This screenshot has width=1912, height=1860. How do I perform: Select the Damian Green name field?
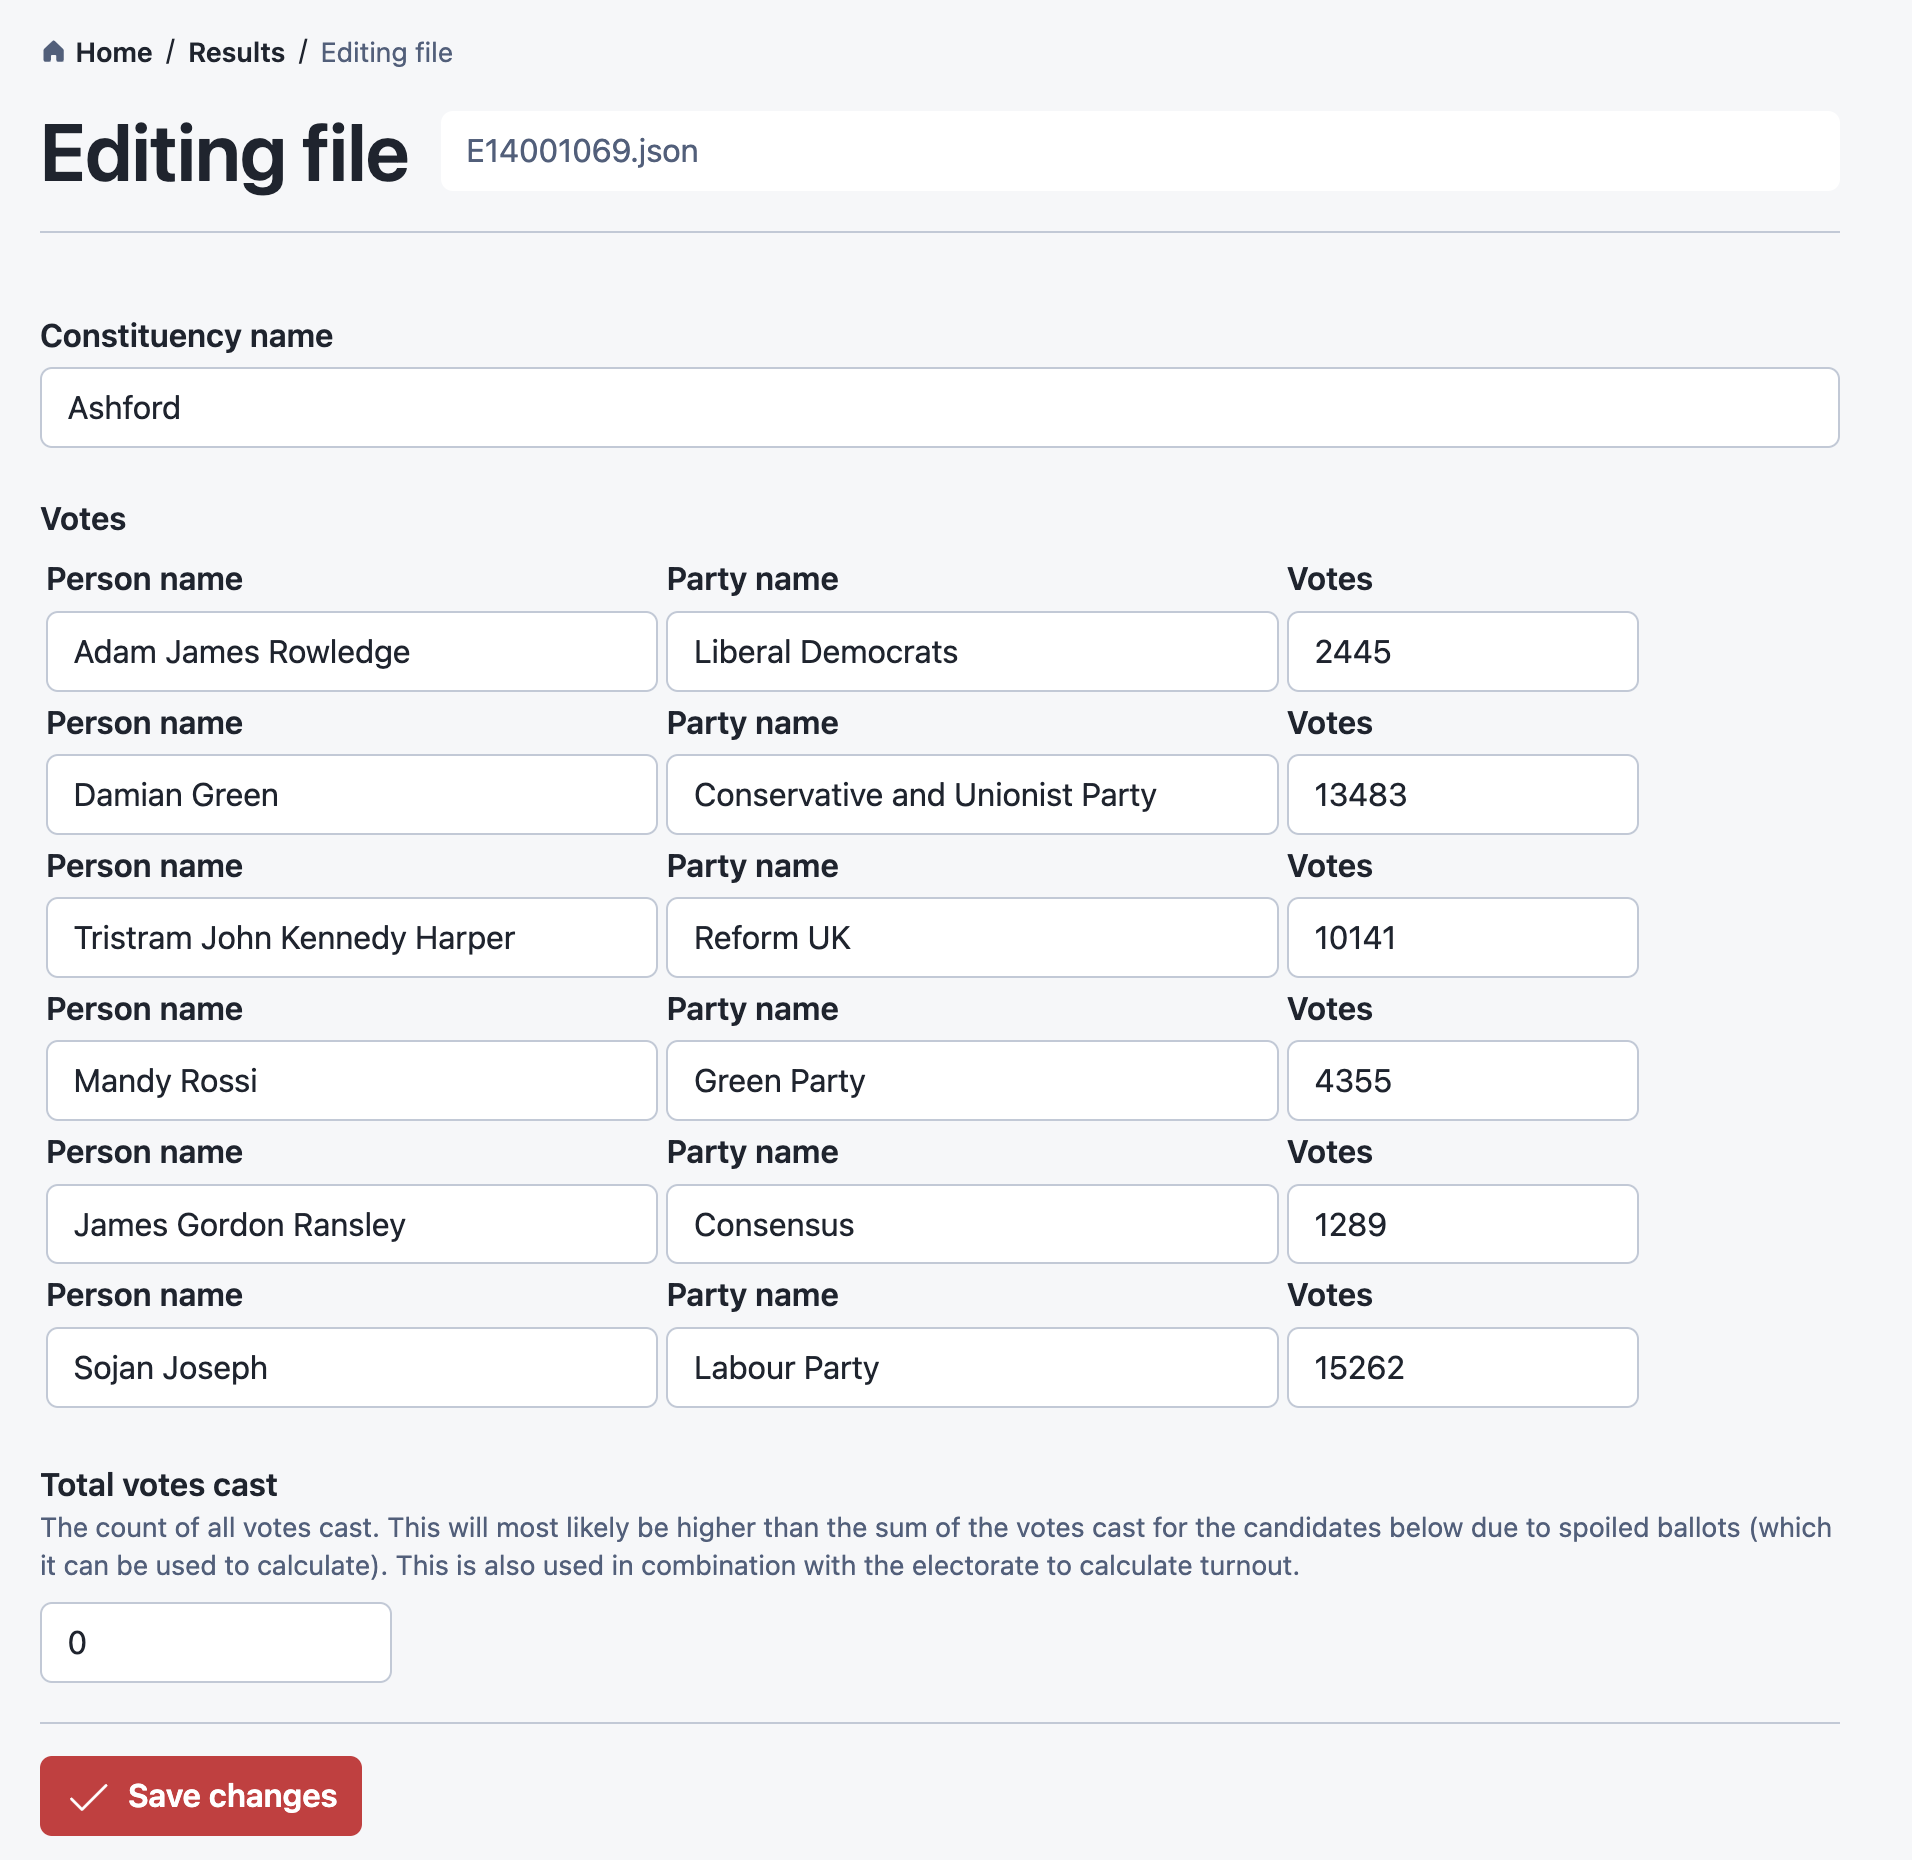(352, 795)
